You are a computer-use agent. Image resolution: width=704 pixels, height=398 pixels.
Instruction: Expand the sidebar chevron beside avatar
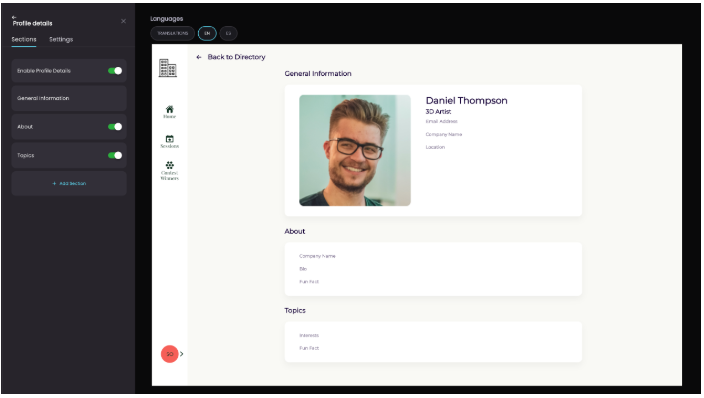click(182, 354)
